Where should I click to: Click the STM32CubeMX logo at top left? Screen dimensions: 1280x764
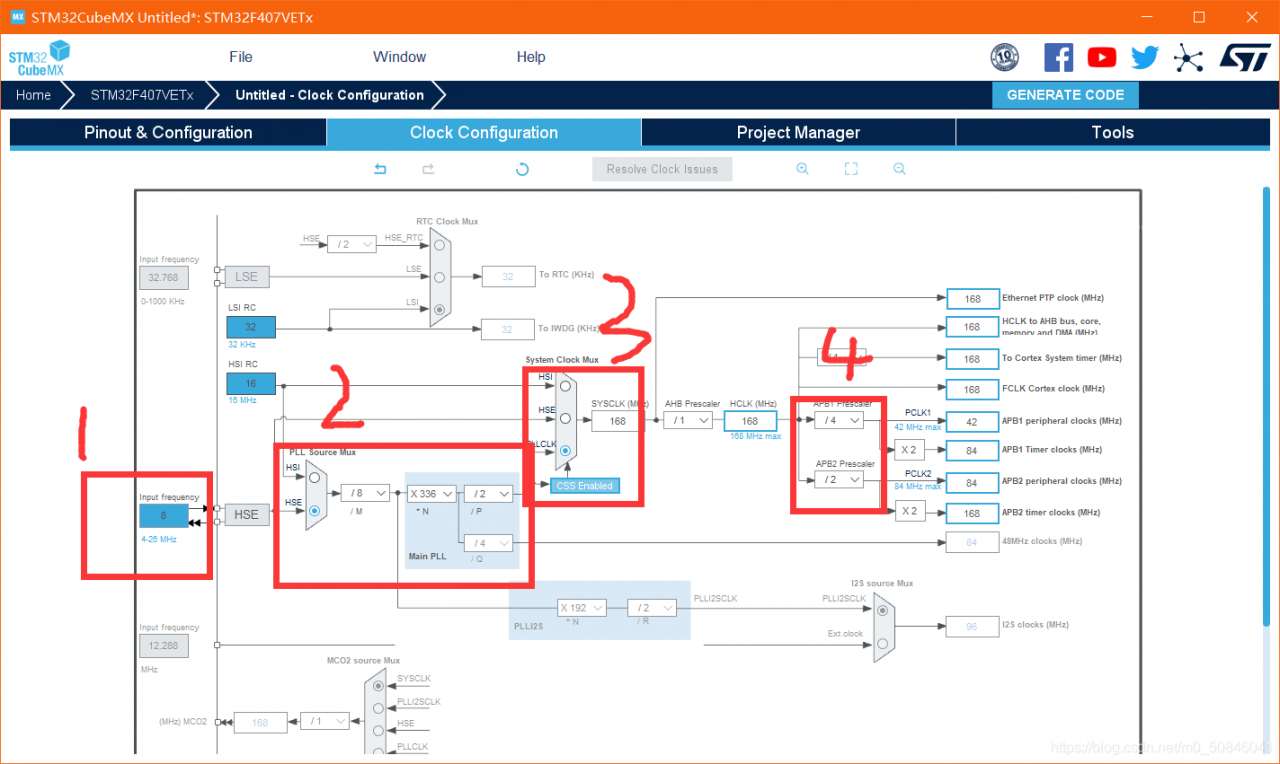[40, 58]
